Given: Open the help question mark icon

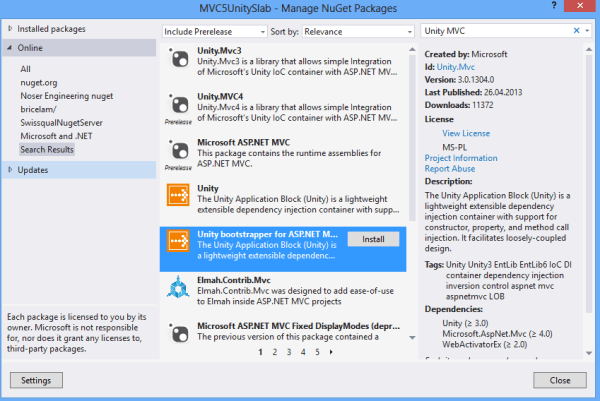Looking at the screenshot, I should (554, 5).
